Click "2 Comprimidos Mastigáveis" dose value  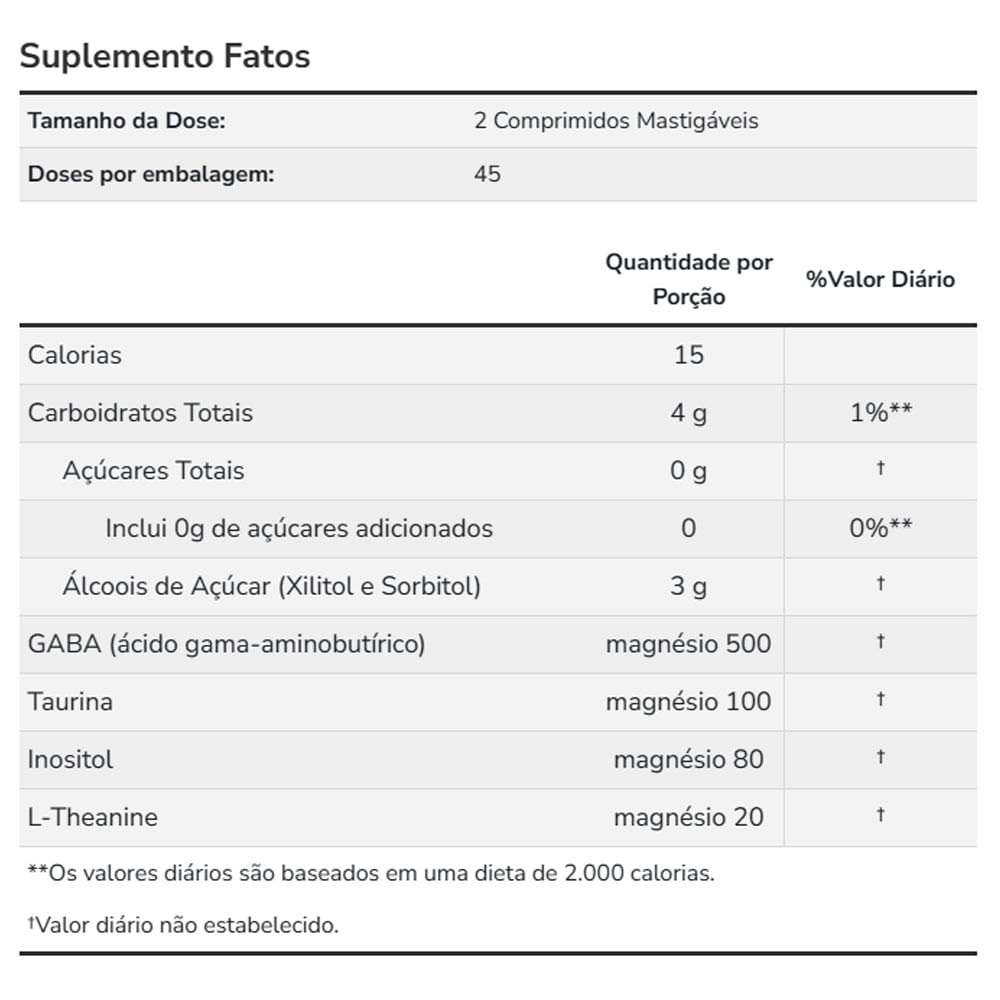(x=616, y=121)
